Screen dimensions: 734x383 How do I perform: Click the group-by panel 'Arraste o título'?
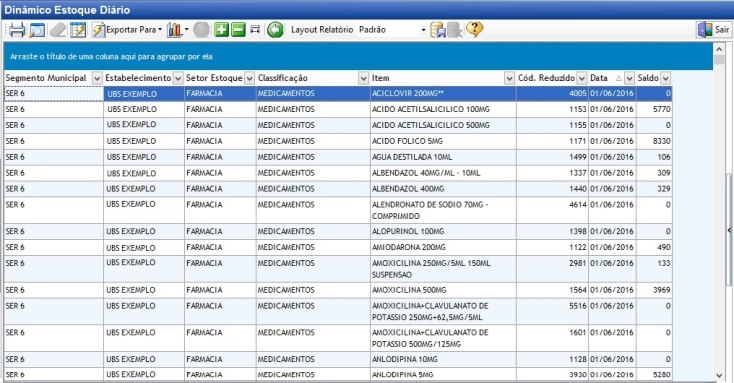[358, 57]
